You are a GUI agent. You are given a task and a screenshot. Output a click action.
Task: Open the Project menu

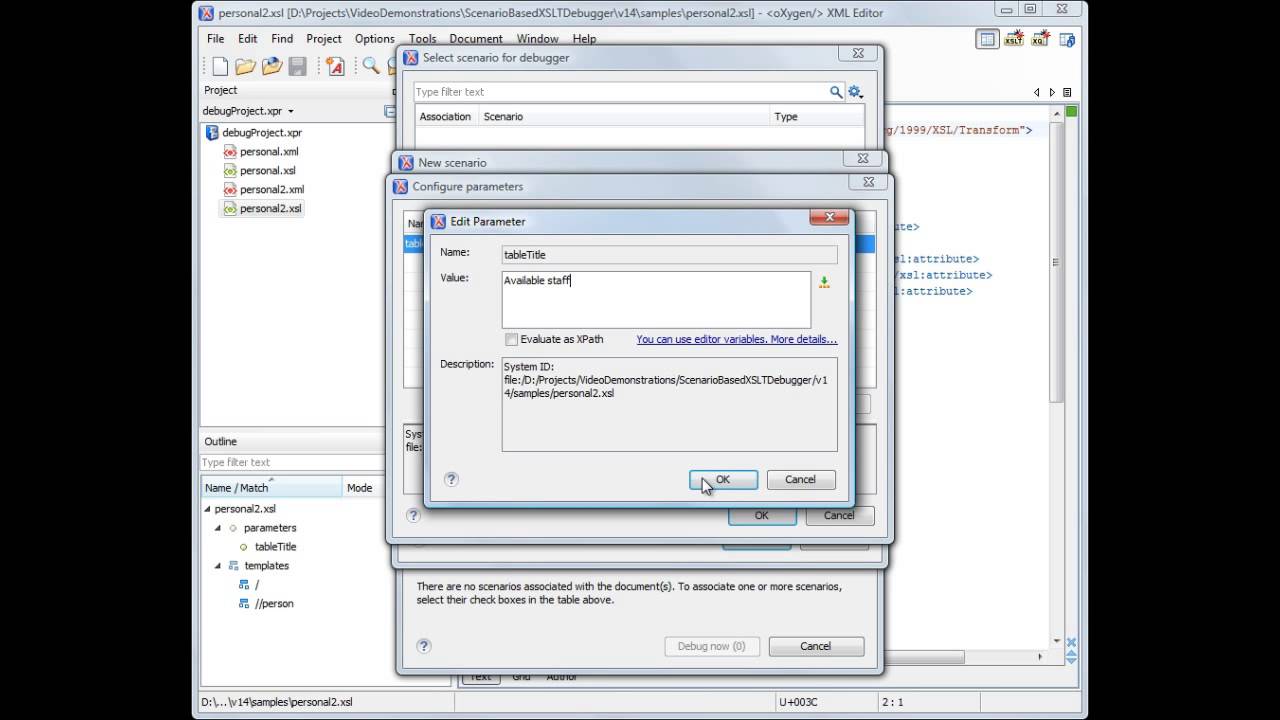click(x=323, y=39)
